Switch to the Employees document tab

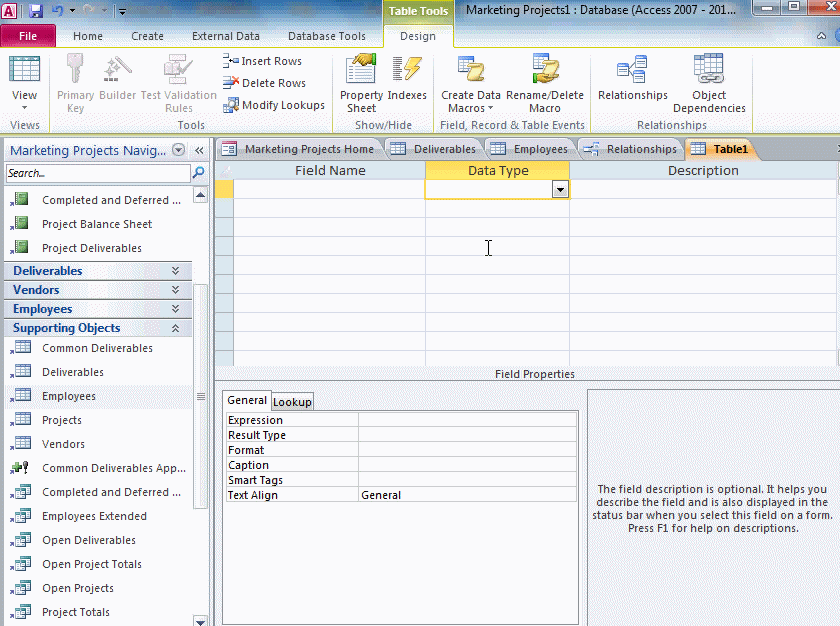pos(530,149)
